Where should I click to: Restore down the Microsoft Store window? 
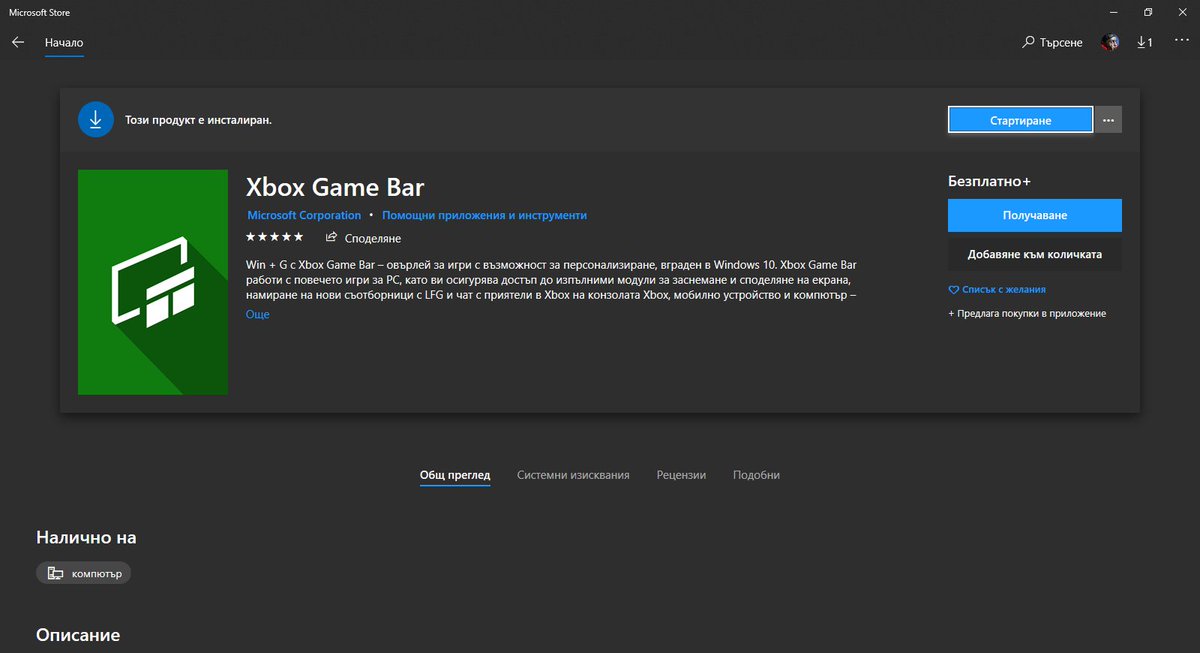pos(1148,12)
